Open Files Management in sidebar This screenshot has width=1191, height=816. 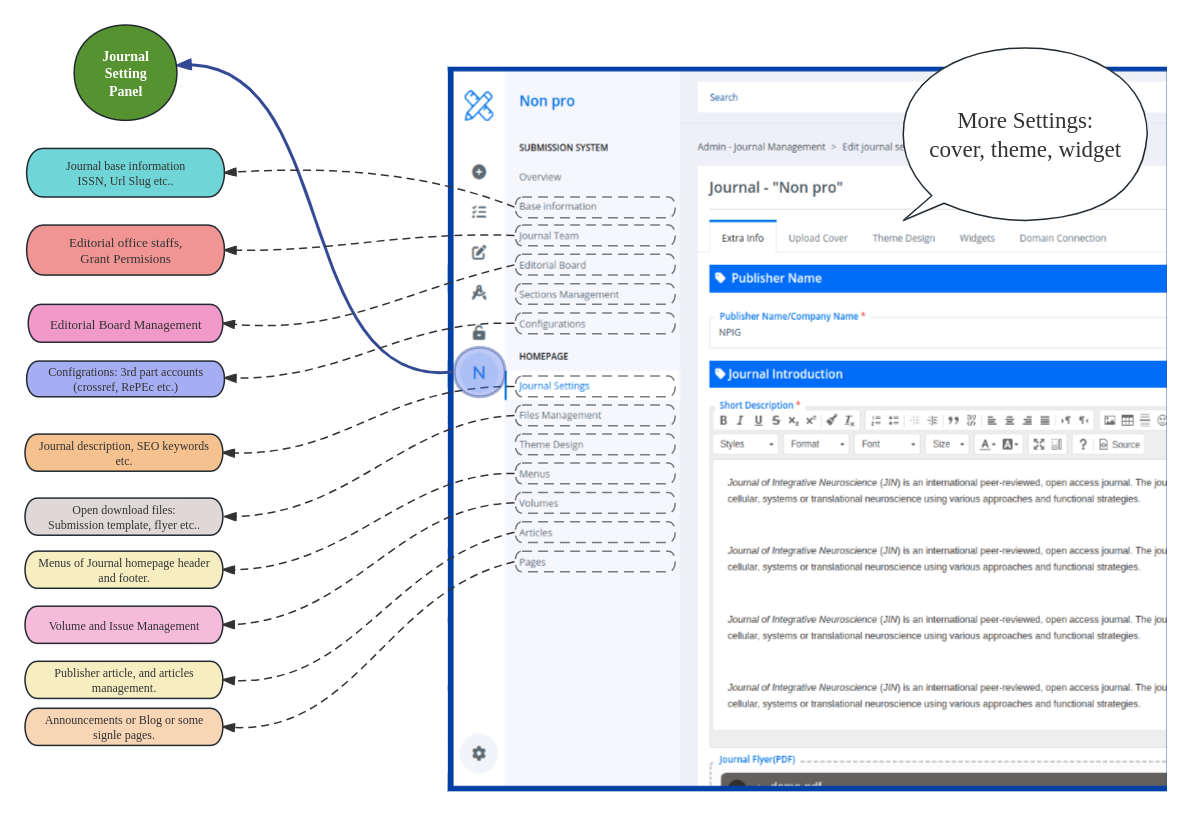(560, 415)
